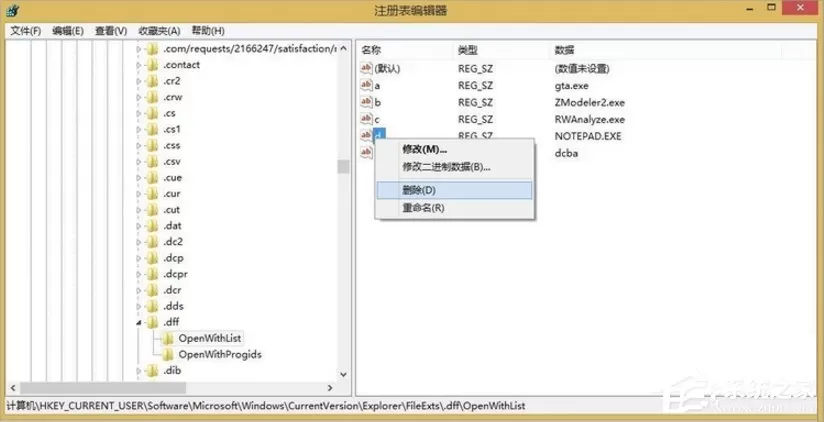Expand the .cur key arrow
This screenshot has width=824, height=422.
(x=139, y=194)
